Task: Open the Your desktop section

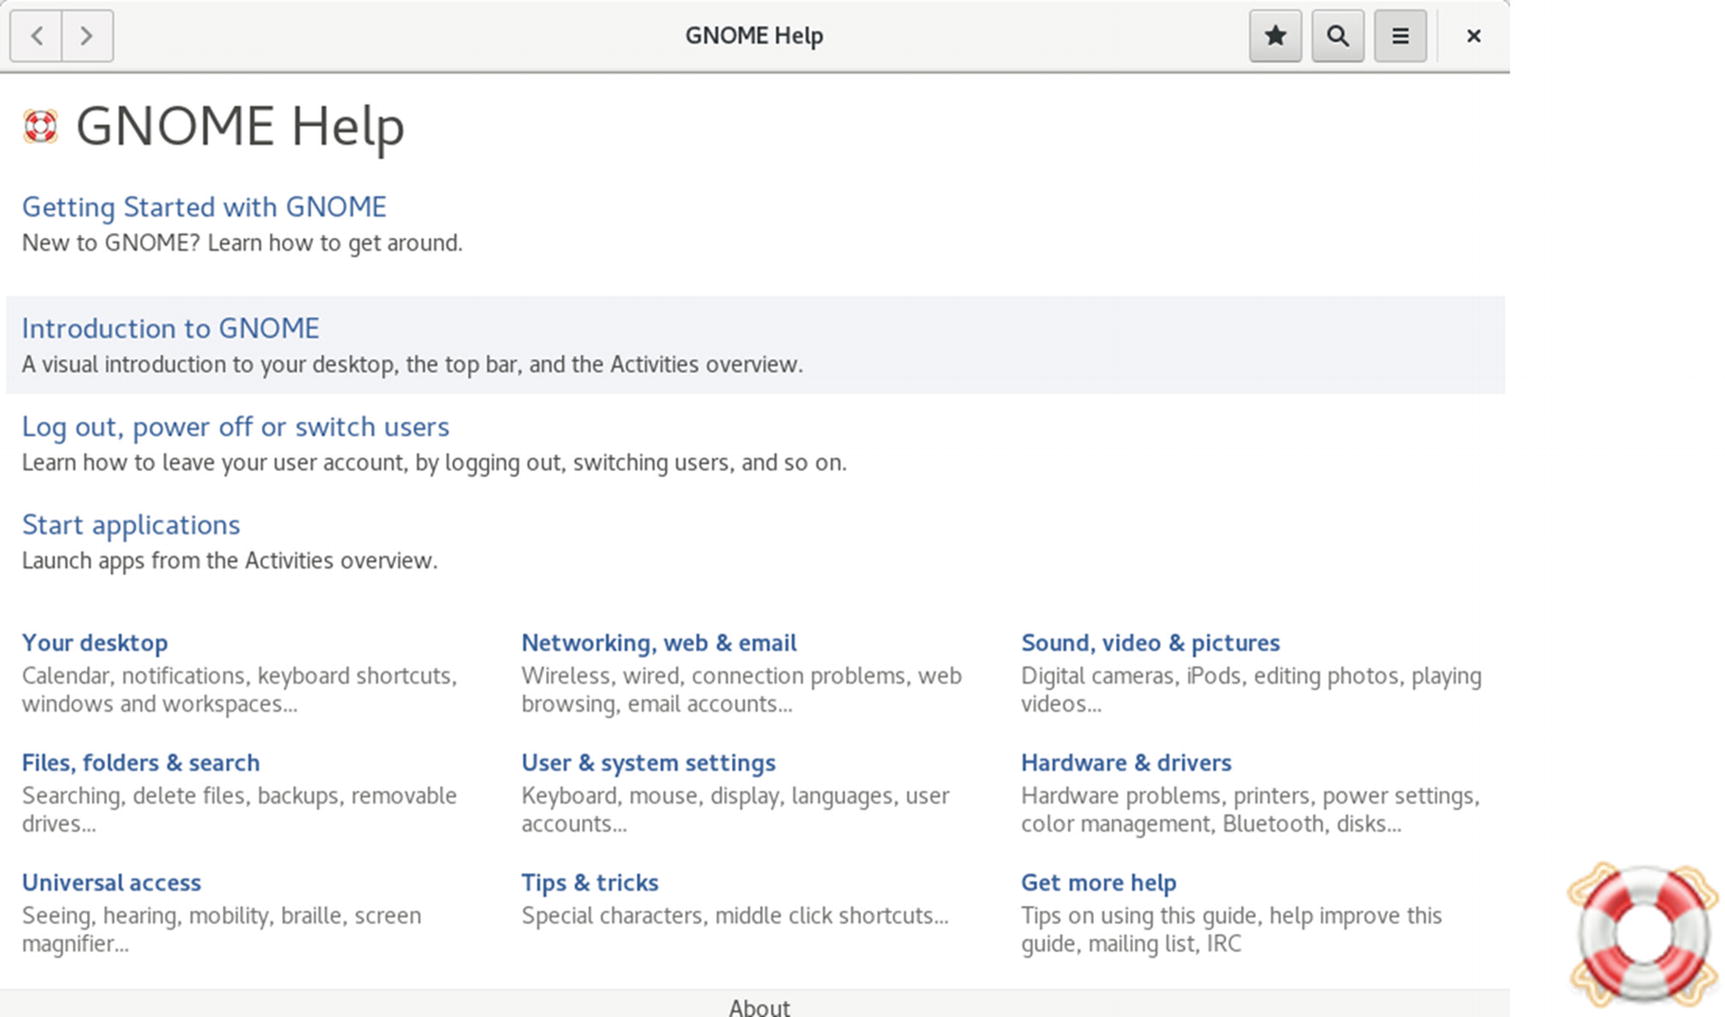Action: click(x=95, y=643)
